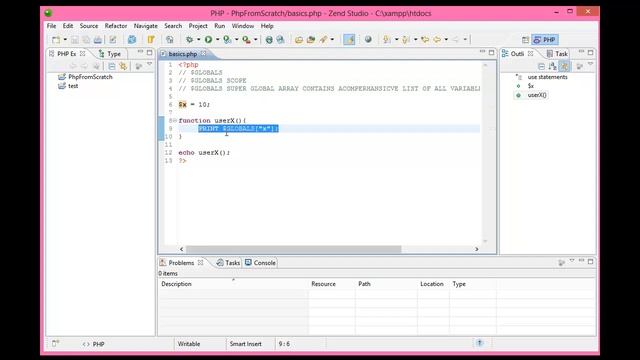
Task: Click the open folder toolbar icon
Action: [x=299, y=40]
